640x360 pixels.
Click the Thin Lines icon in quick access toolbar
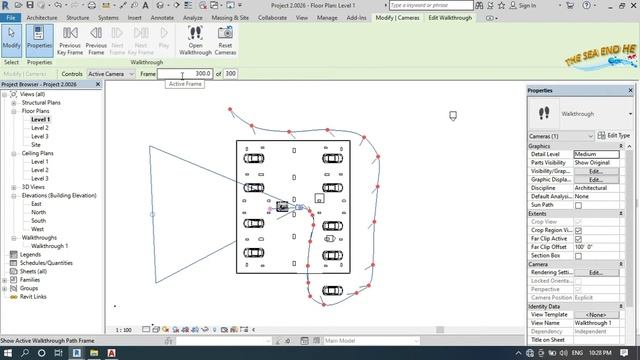(188, 5)
